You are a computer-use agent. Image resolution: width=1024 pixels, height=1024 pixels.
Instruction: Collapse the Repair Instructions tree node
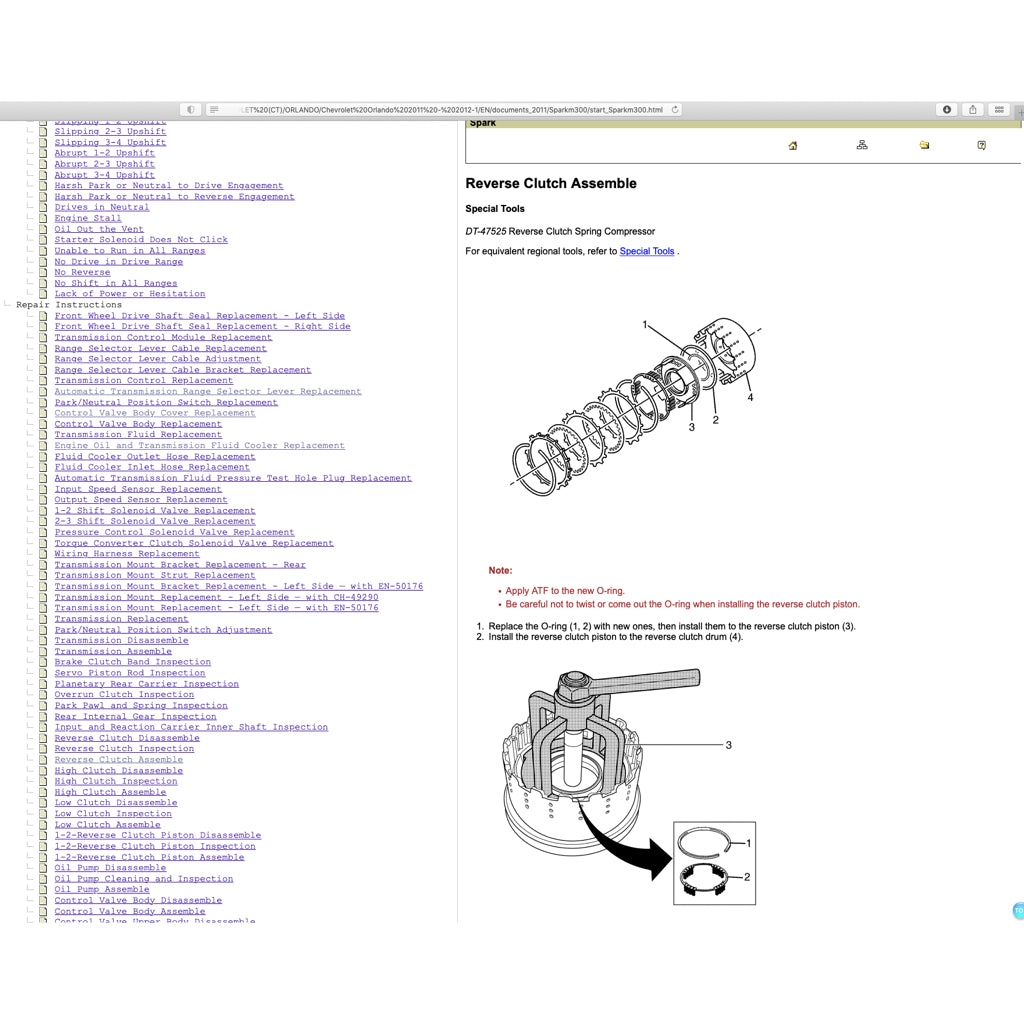[x=9, y=304]
